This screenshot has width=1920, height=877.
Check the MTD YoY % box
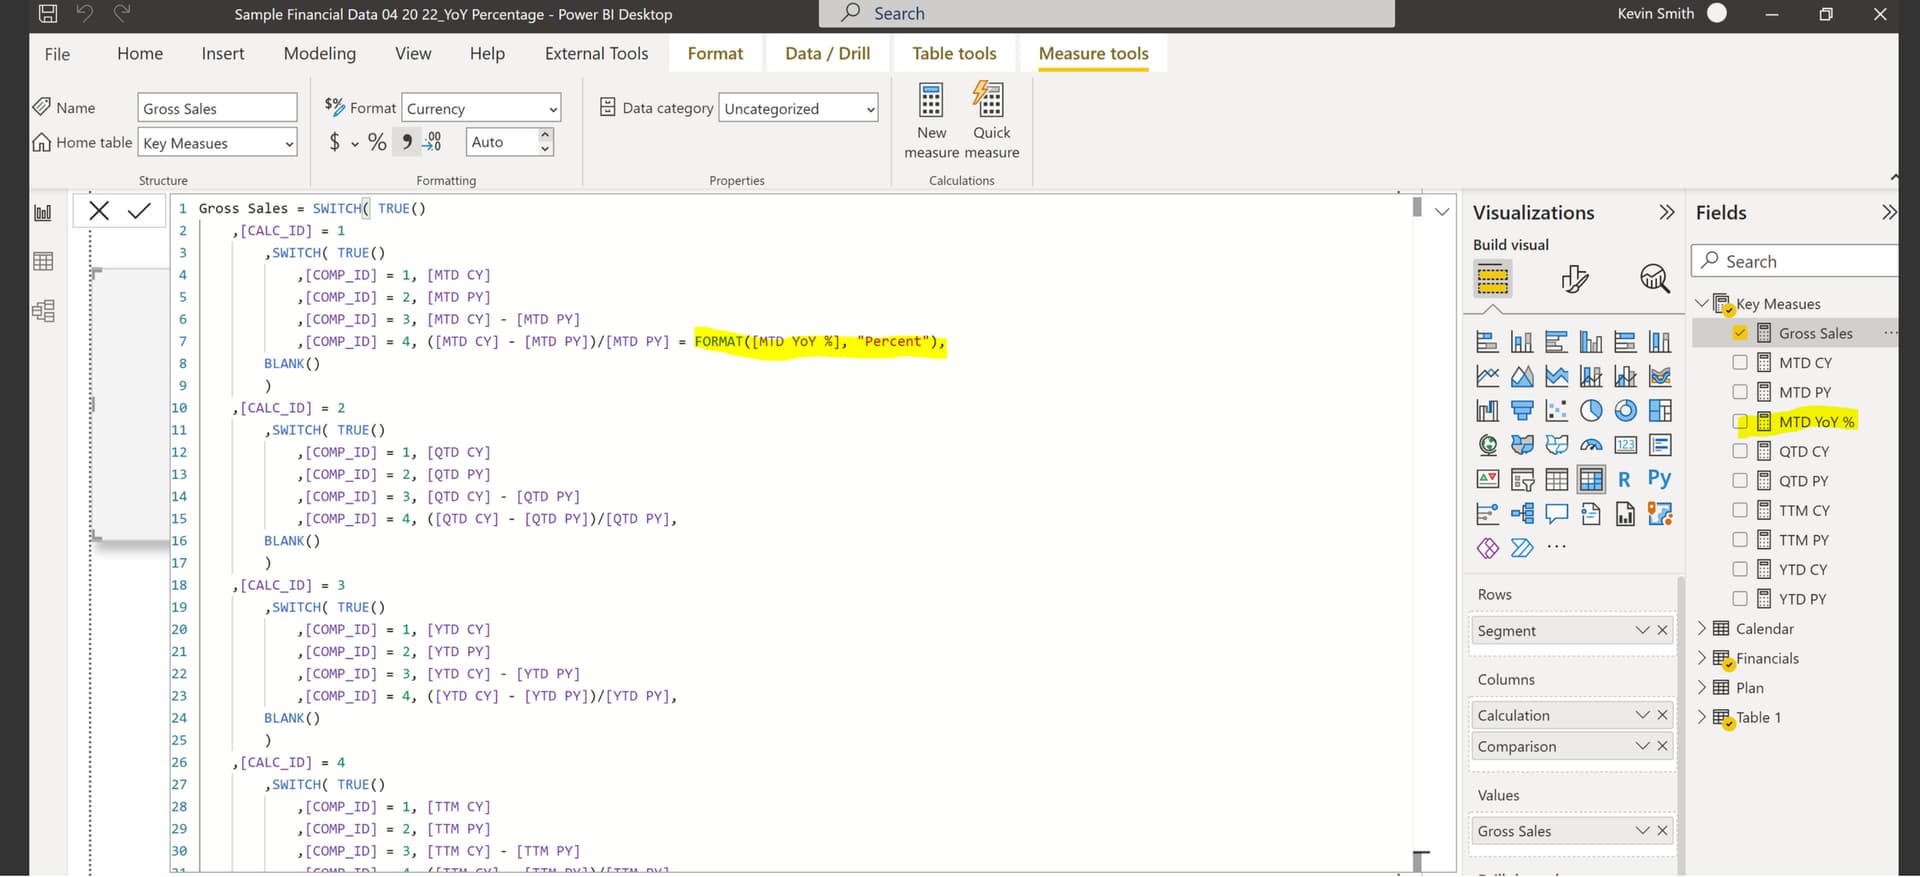(1740, 422)
